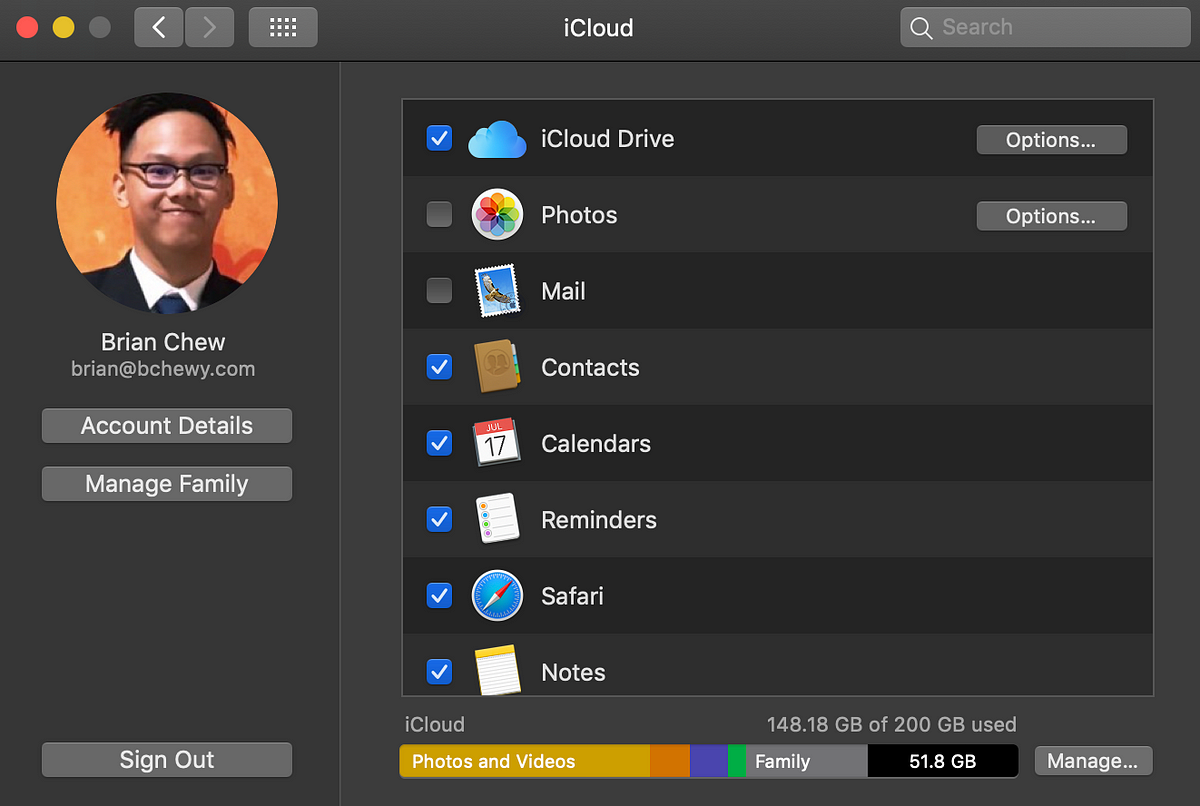
Task: Uncheck the Notes checkbox
Action: (439, 671)
